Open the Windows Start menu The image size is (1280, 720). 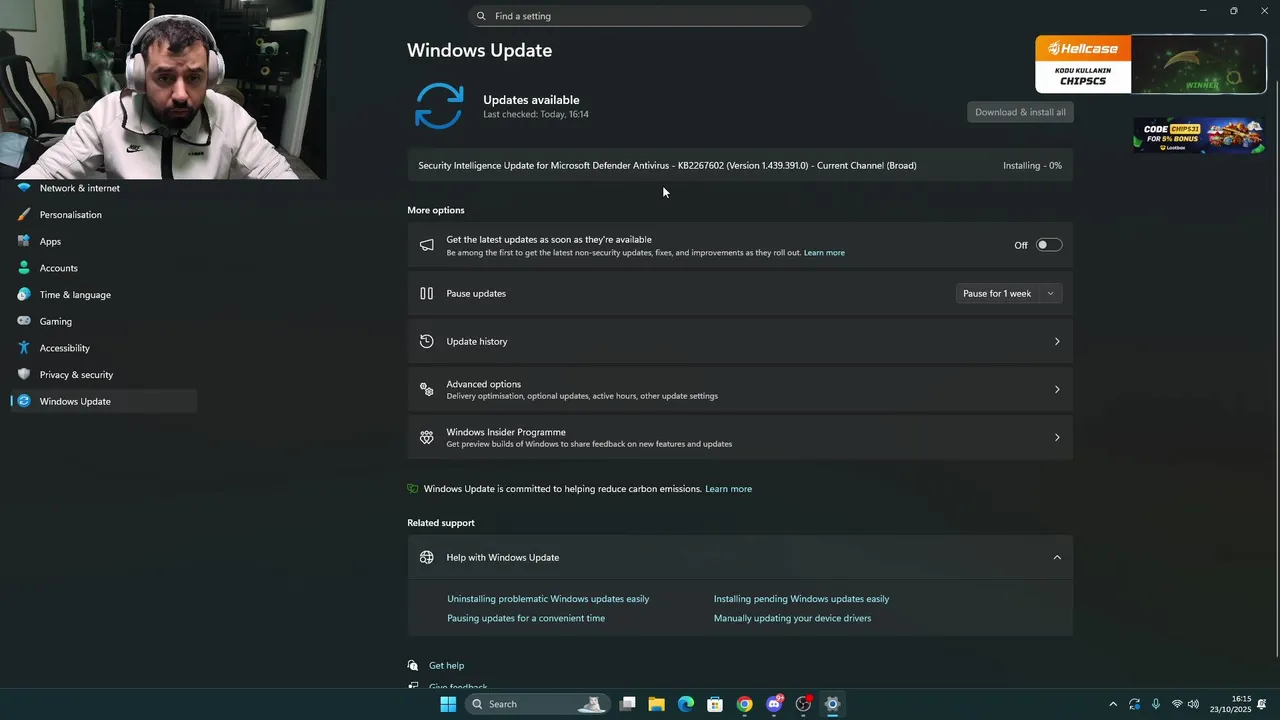(448, 704)
